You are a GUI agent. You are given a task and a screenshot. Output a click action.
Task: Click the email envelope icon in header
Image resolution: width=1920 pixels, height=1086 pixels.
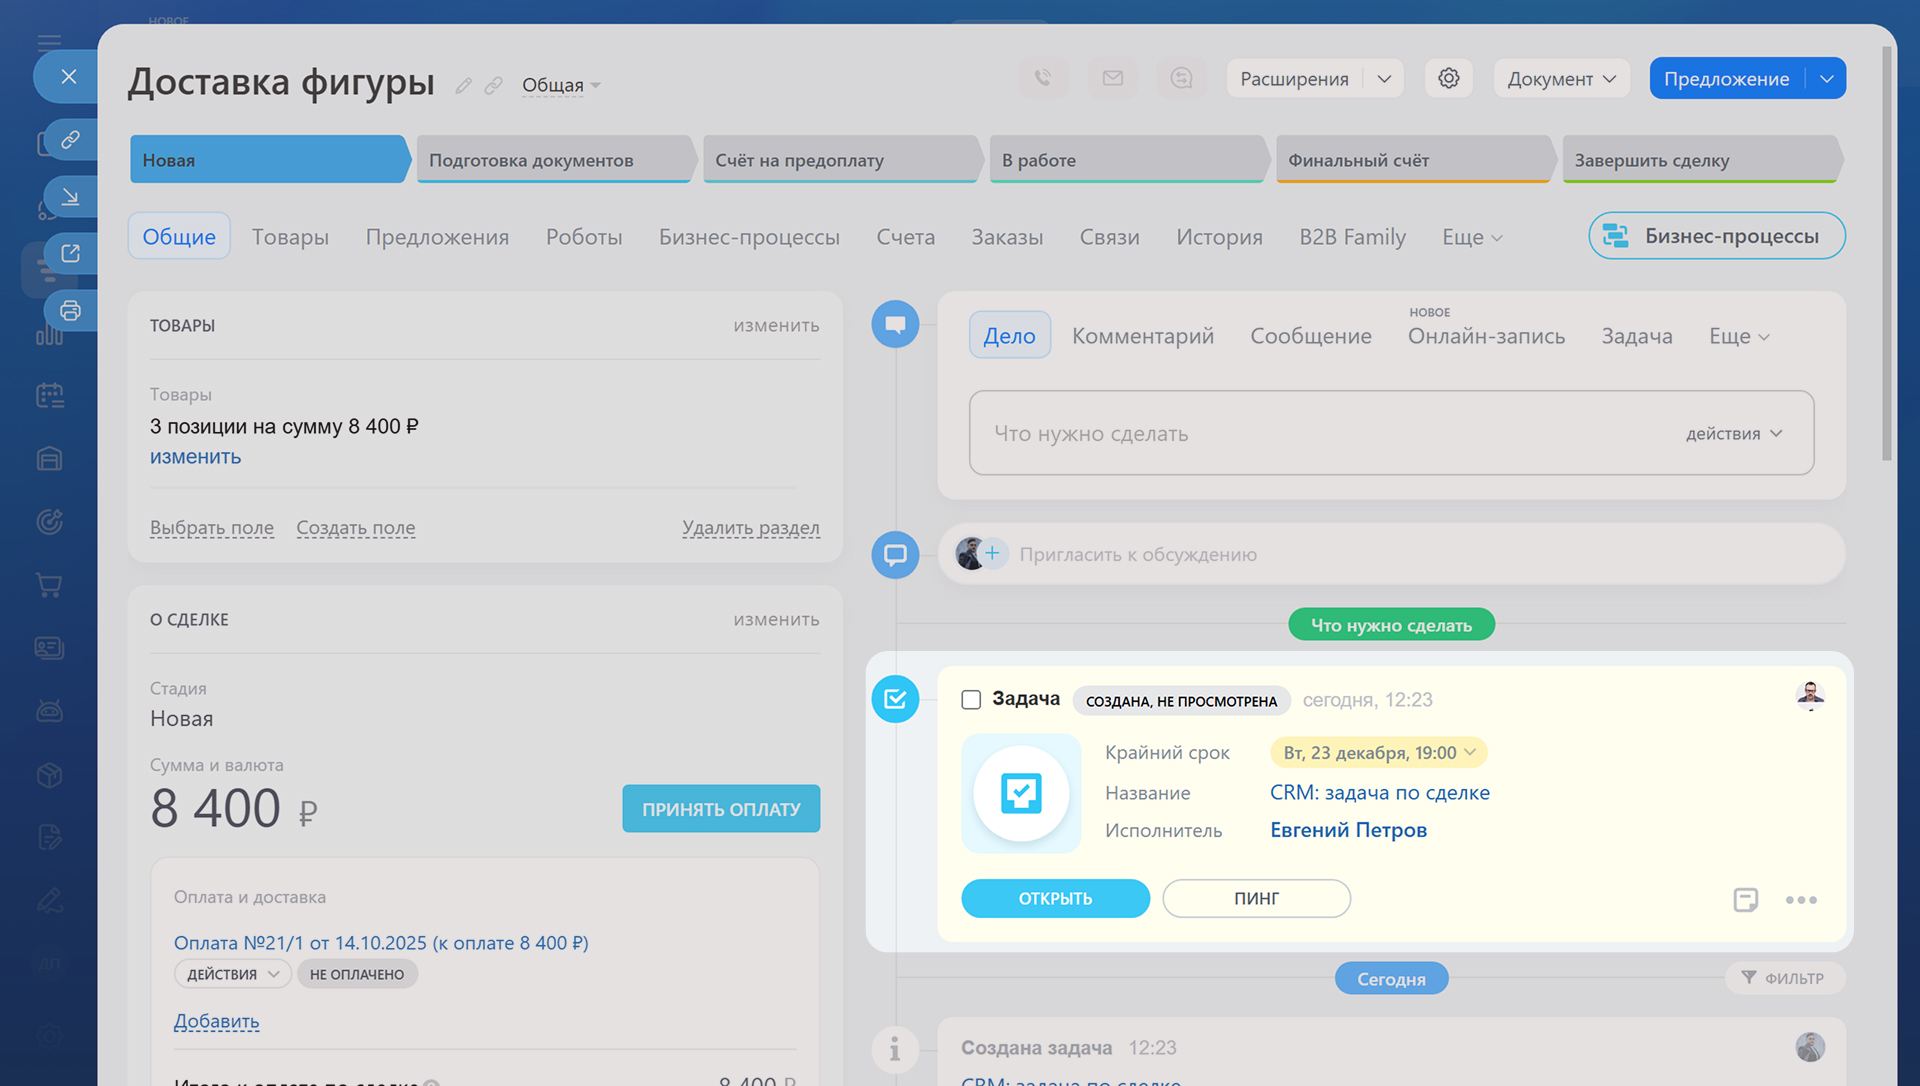point(1112,78)
